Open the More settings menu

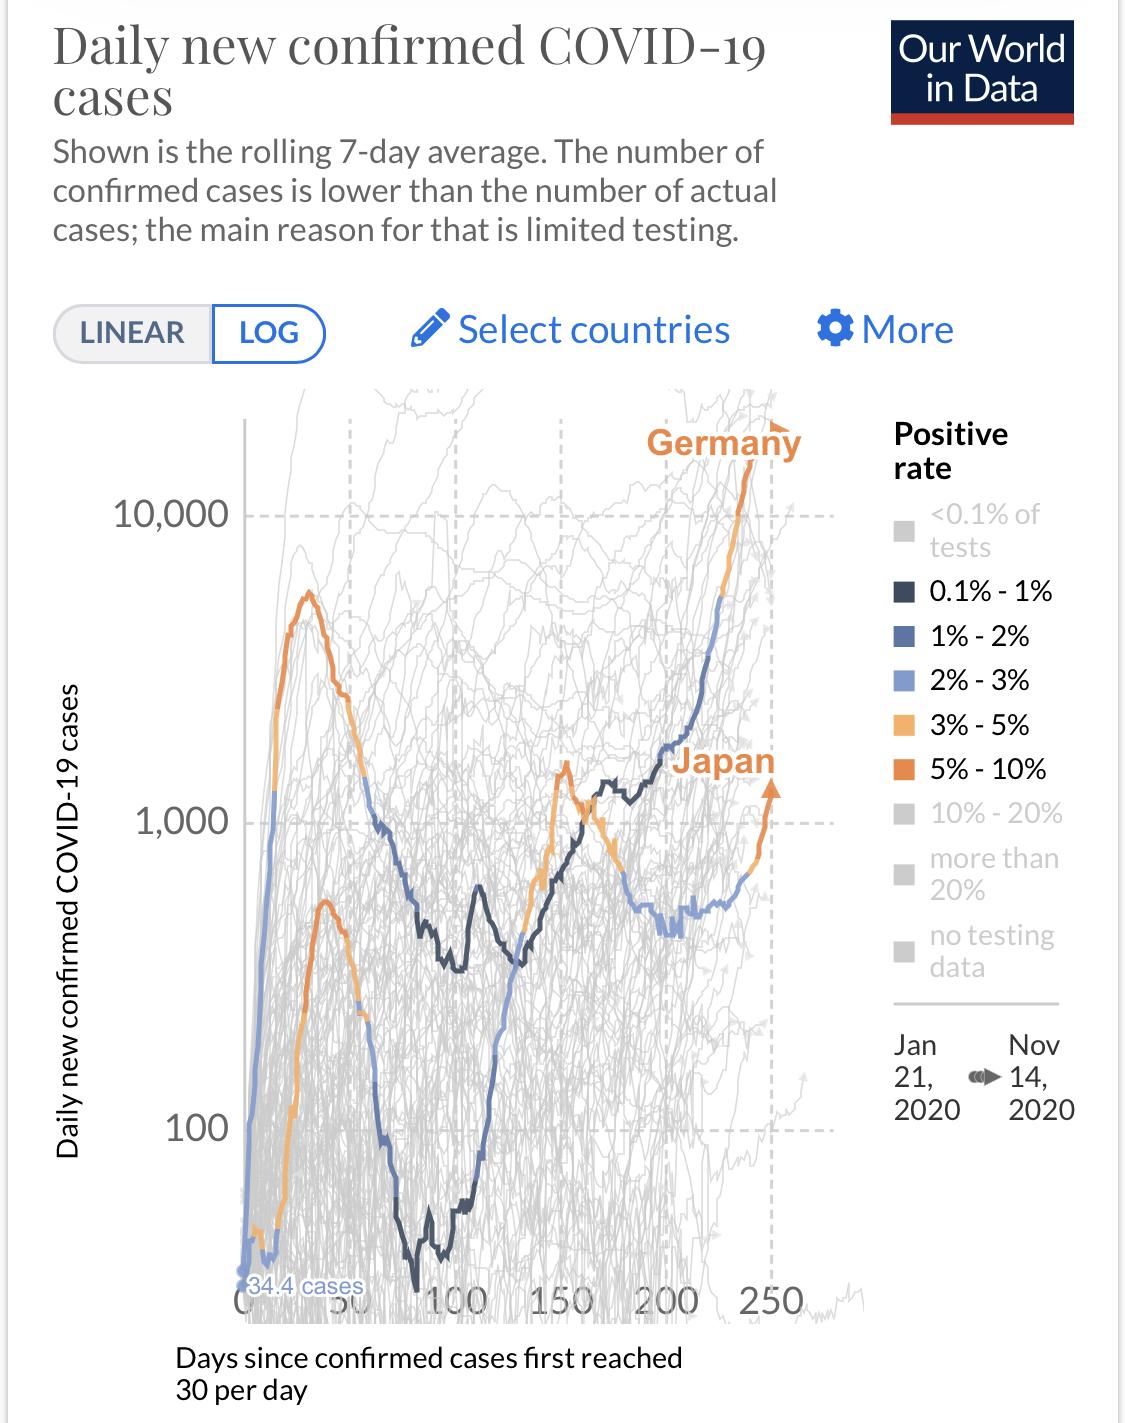[x=885, y=329]
